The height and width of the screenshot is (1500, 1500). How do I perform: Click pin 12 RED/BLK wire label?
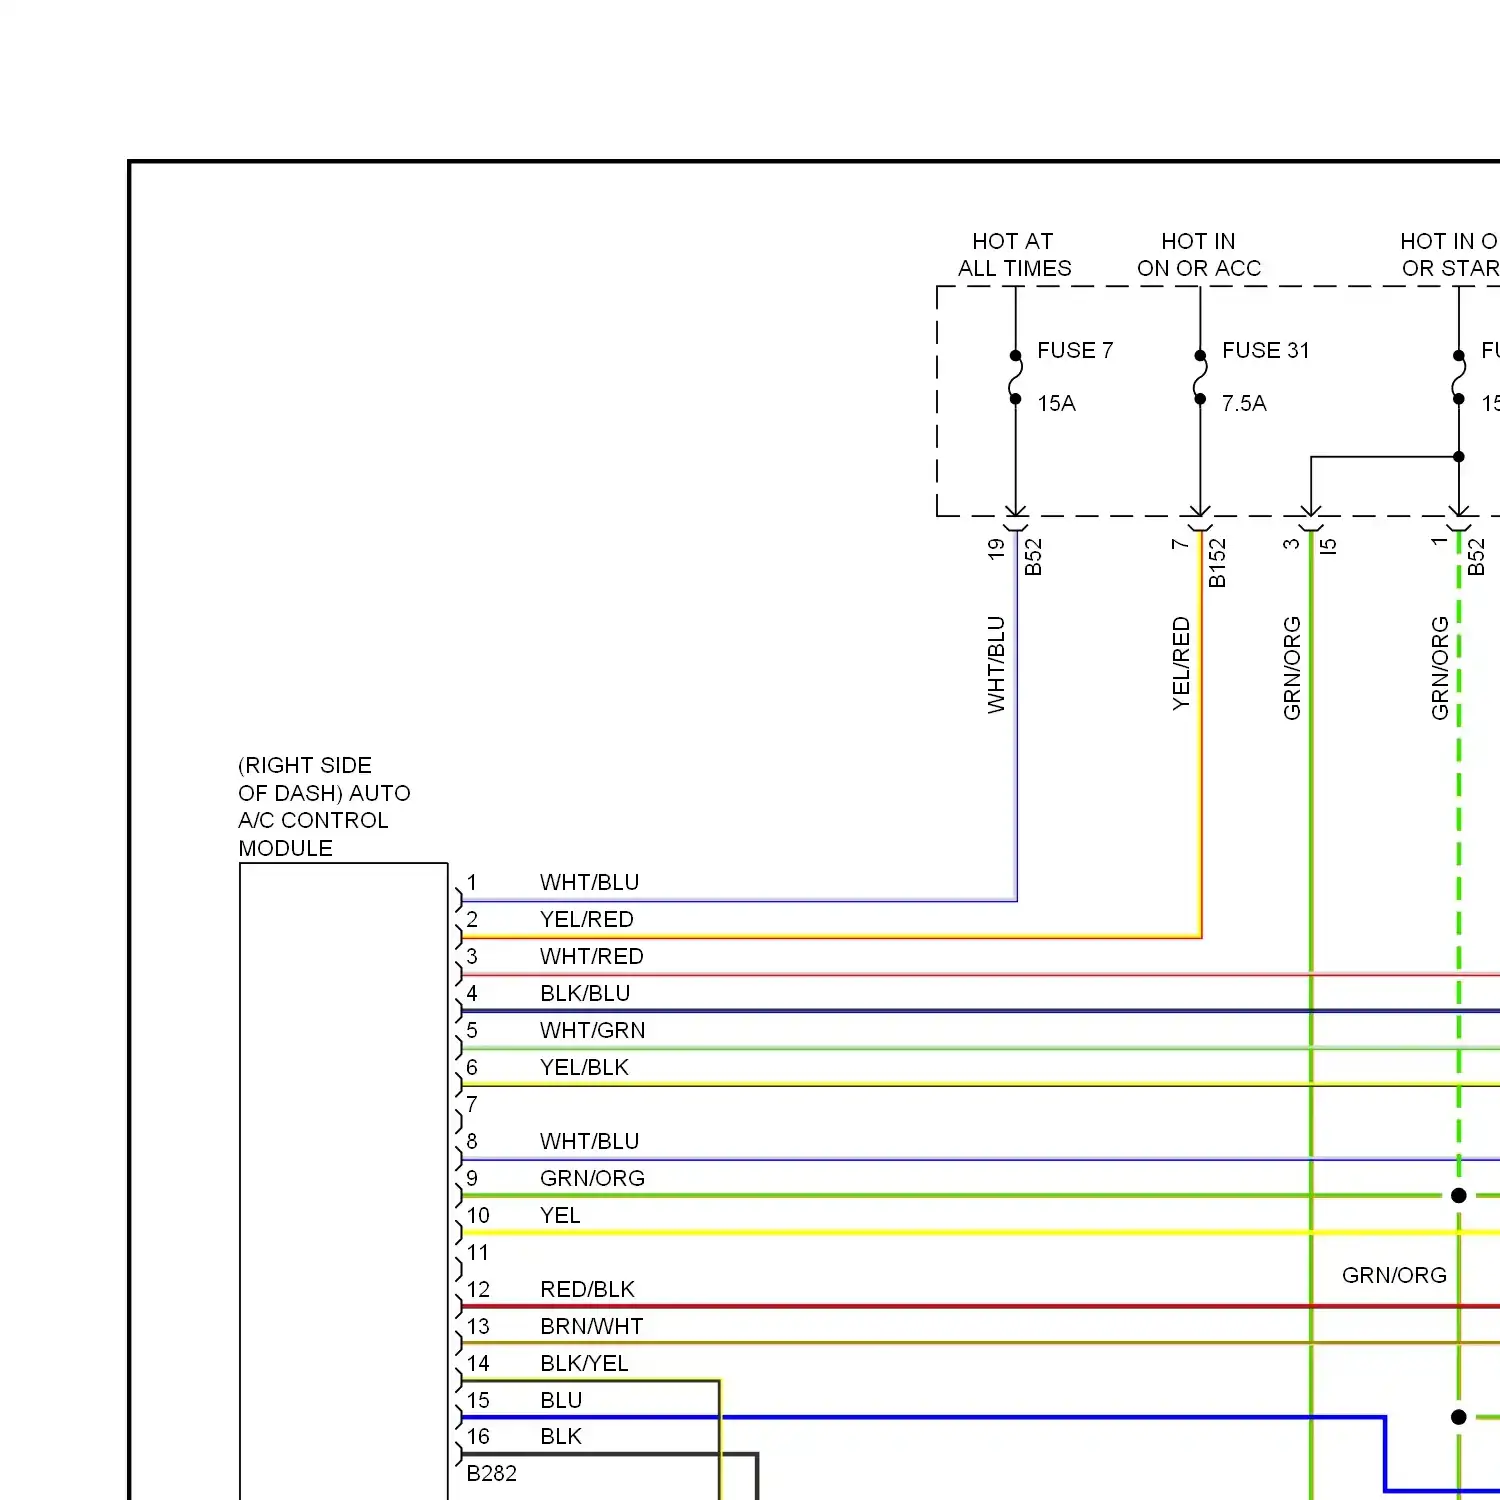pyautogui.click(x=587, y=1290)
